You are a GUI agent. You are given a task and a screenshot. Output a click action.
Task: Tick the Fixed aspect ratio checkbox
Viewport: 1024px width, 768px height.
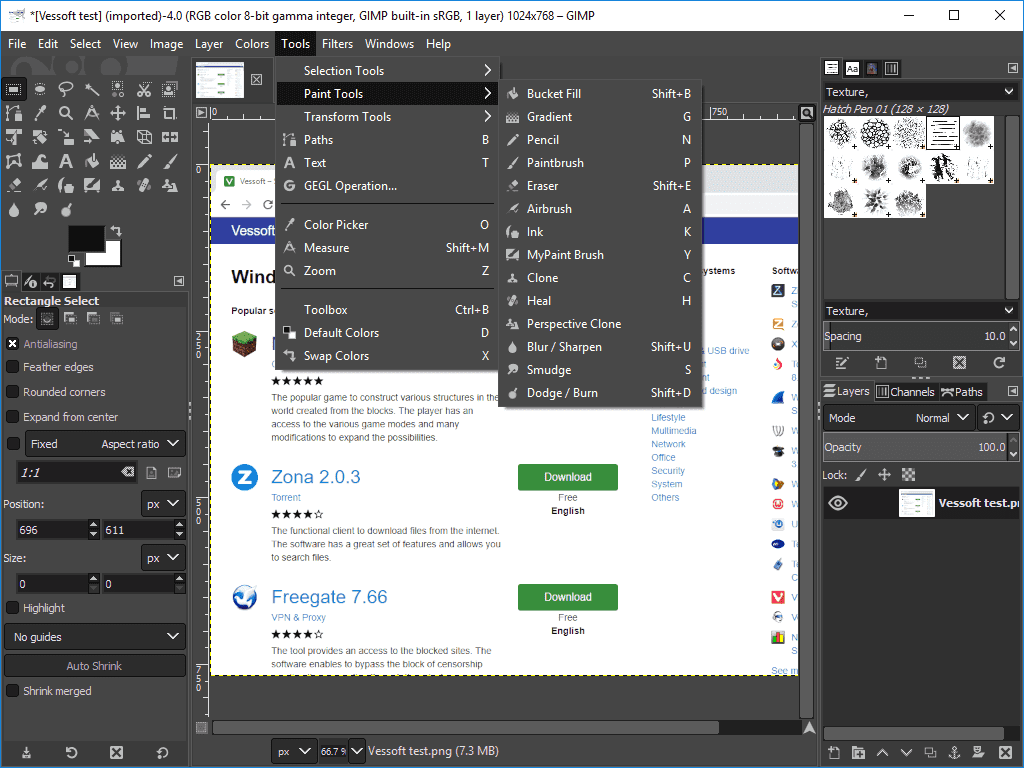pos(12,443)
